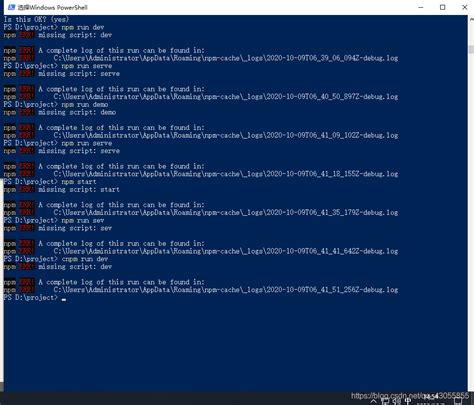474x405 pixels.
Task: Open the network icon in the system tray
Action: click(x=385, y=401)
